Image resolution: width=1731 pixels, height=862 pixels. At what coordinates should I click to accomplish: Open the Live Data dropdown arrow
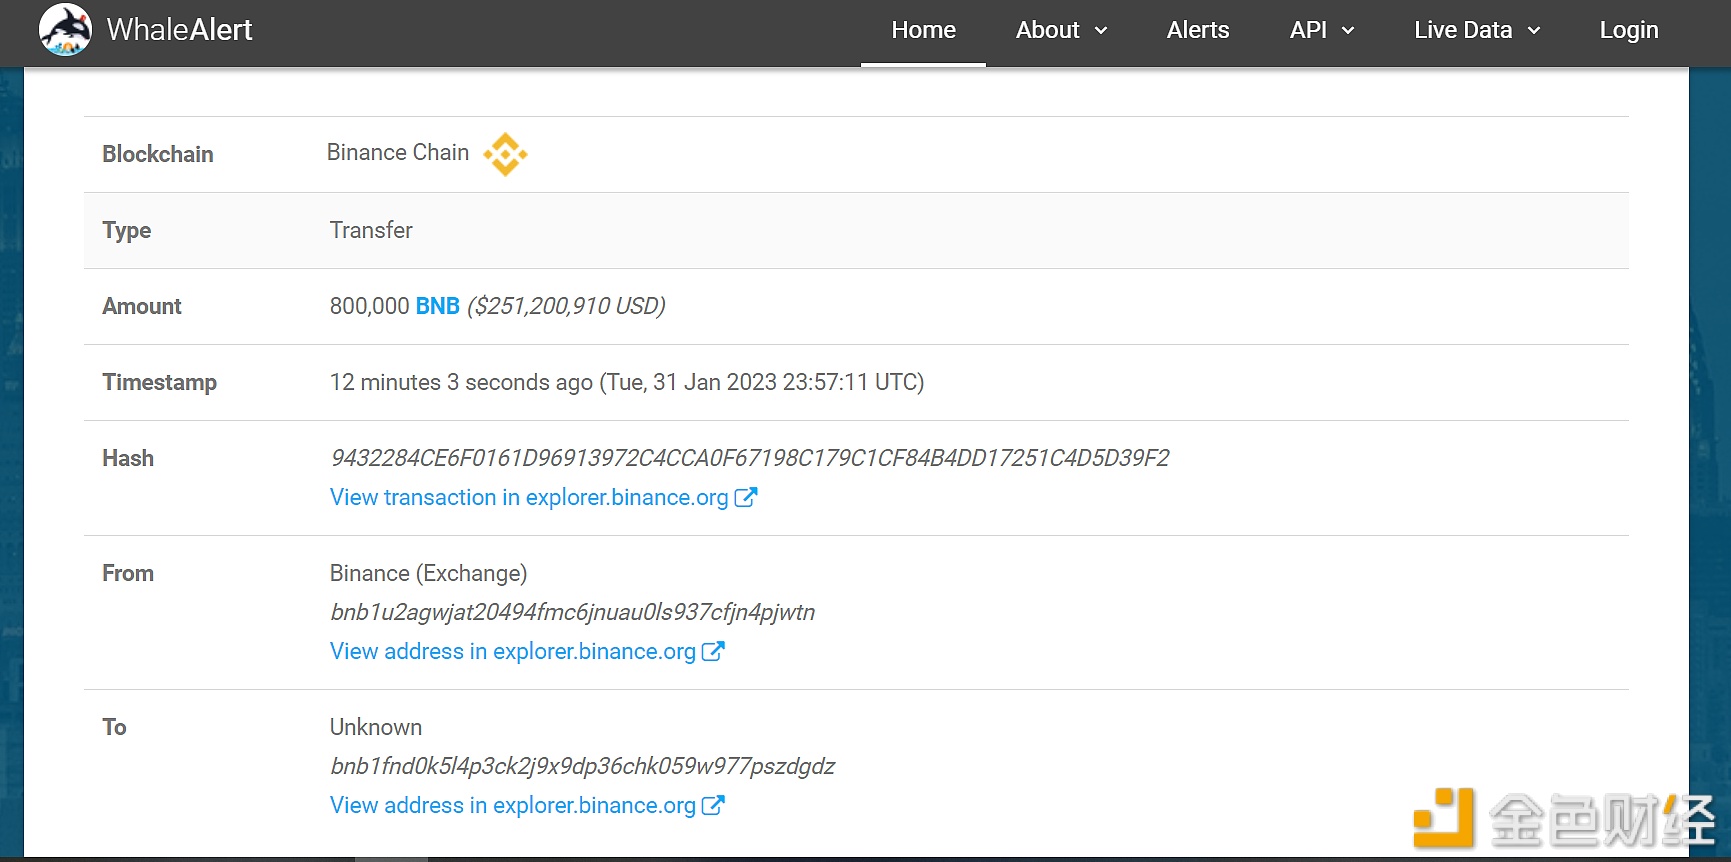pyautogui.click(x=1534, y=31)
